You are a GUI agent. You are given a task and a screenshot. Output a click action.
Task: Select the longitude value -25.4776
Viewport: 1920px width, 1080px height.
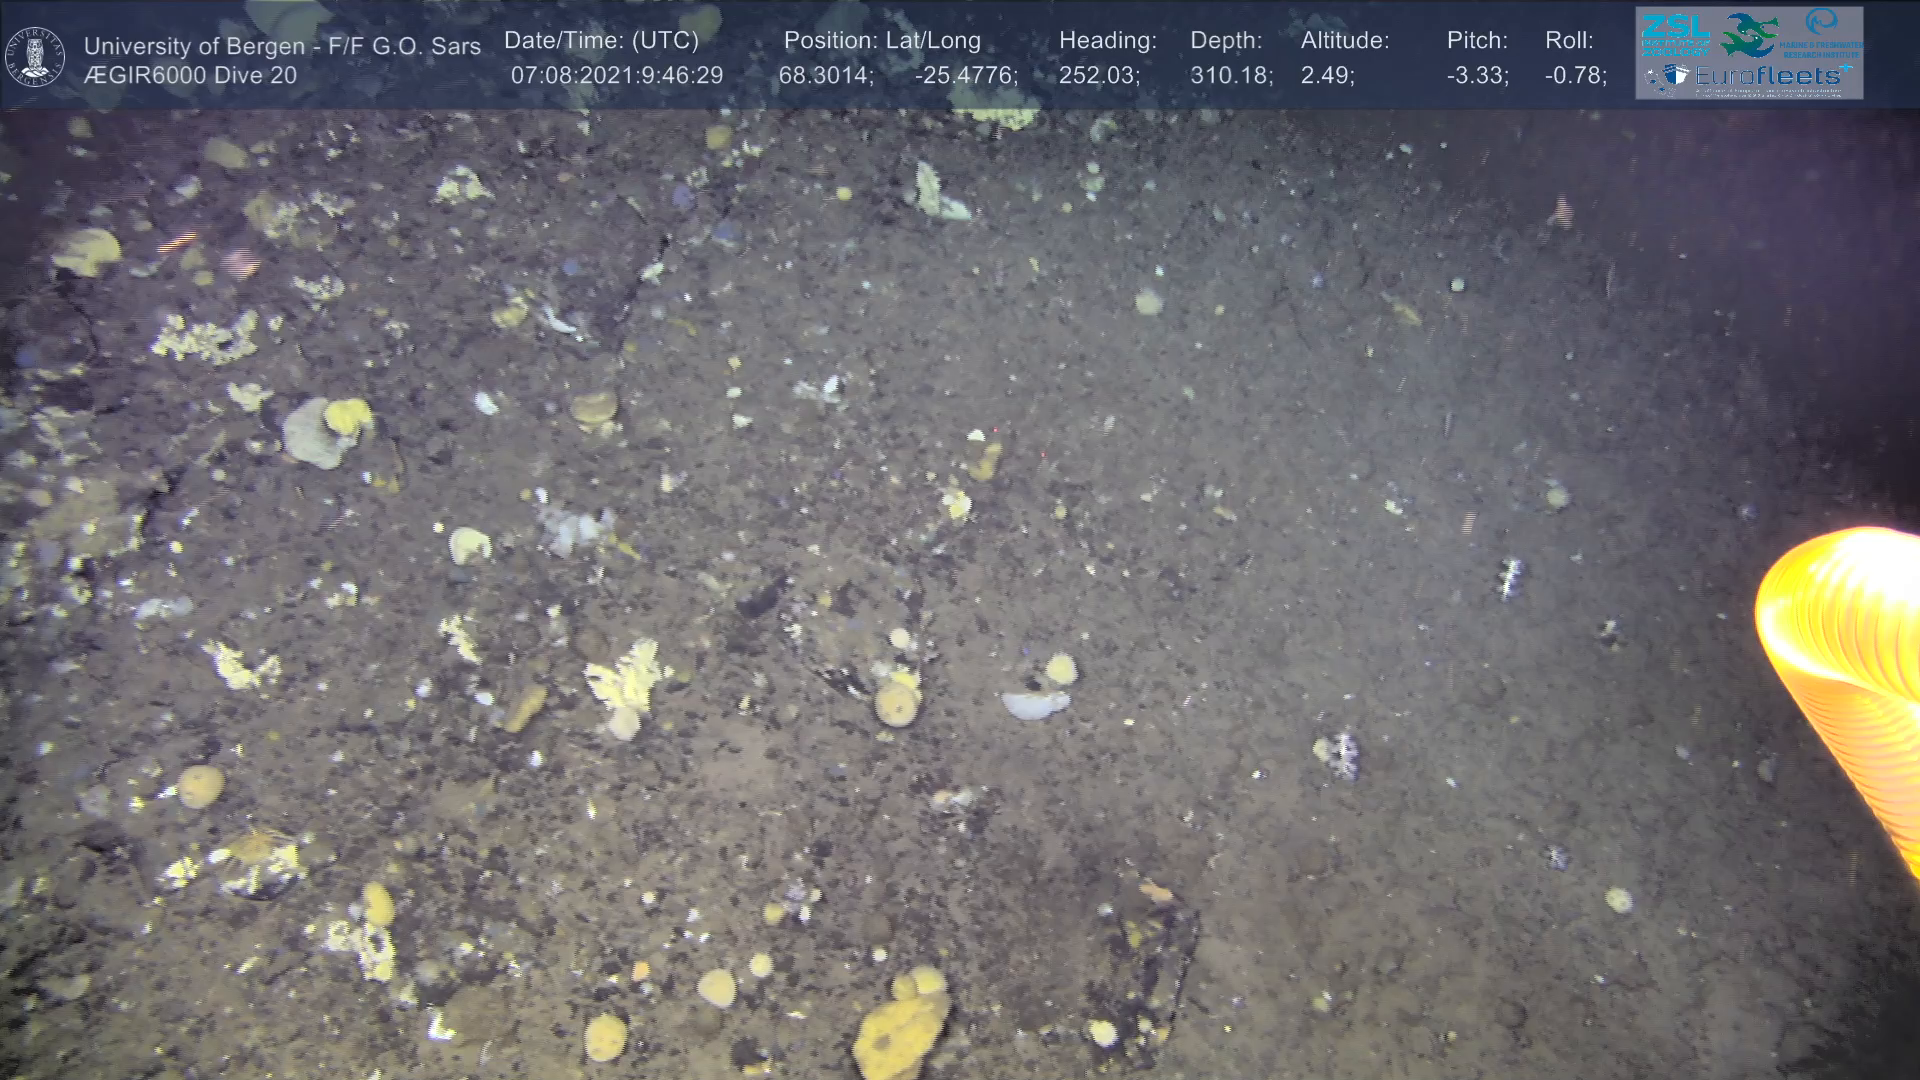965,76
